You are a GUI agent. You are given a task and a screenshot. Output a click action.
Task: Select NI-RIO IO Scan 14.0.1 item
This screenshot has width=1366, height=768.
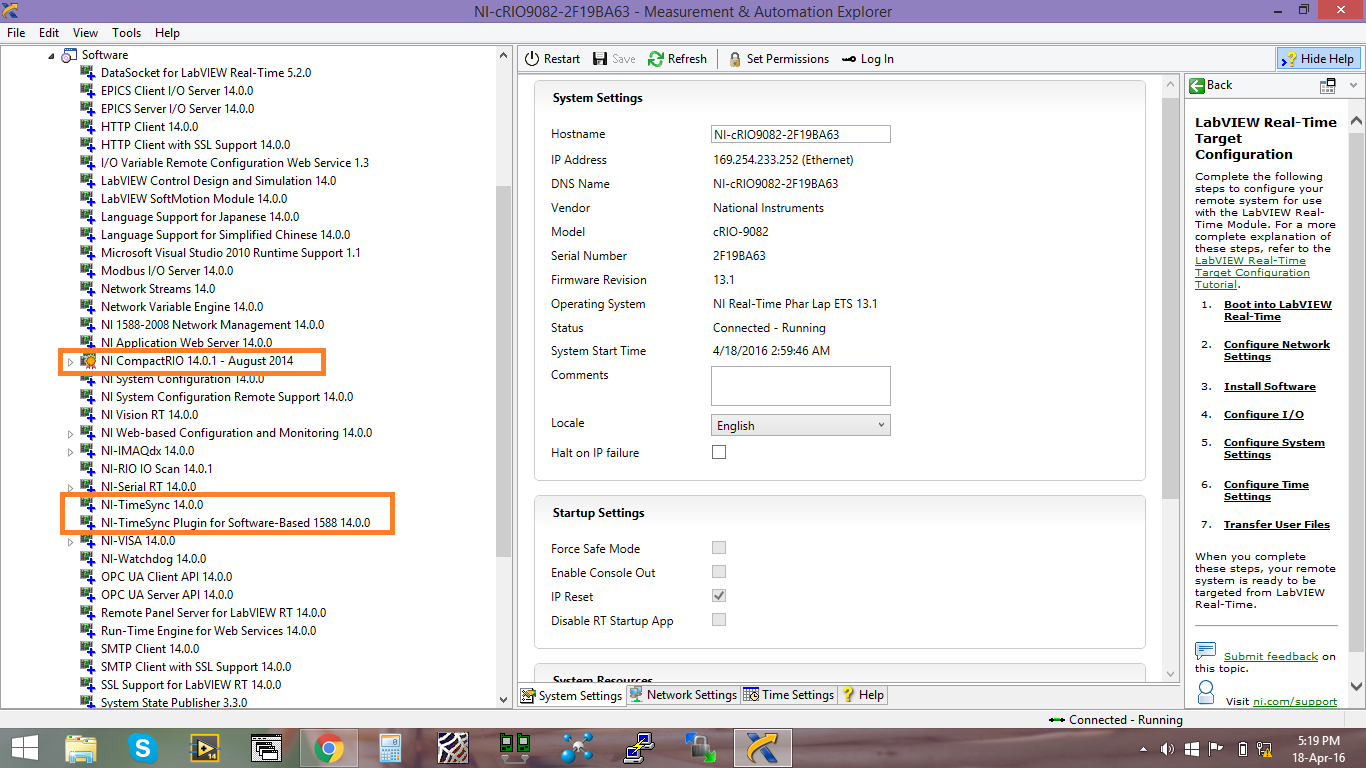157,469
